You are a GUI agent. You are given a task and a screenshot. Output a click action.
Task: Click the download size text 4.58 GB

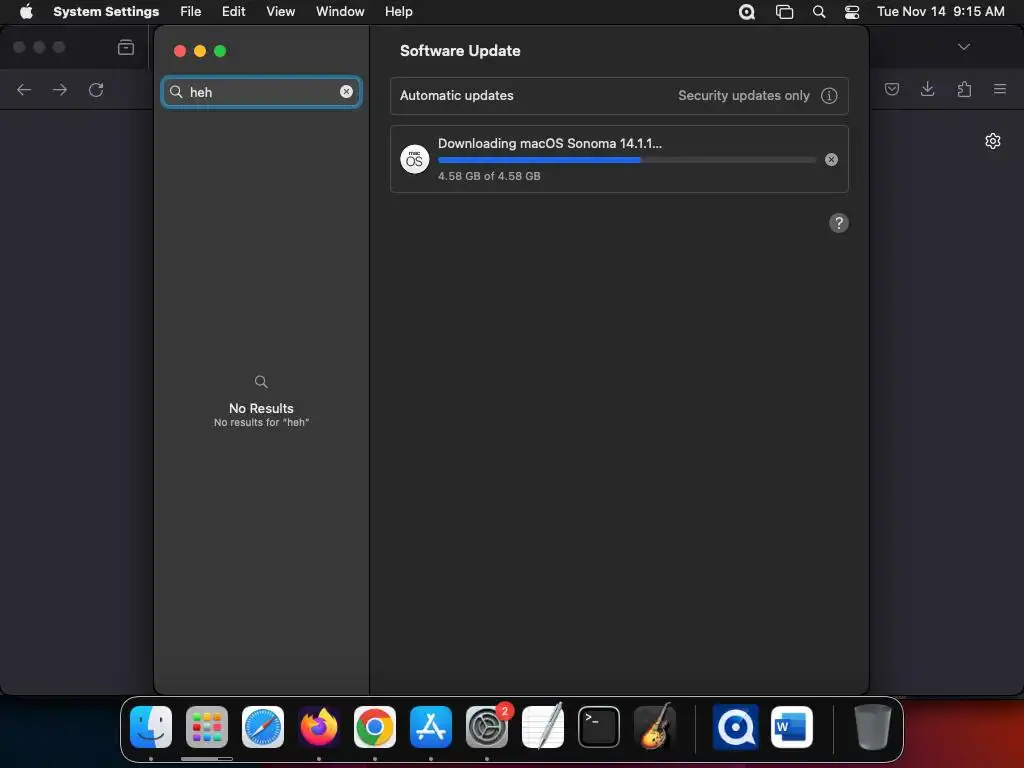pyautogui.click(x=489, y=176)
